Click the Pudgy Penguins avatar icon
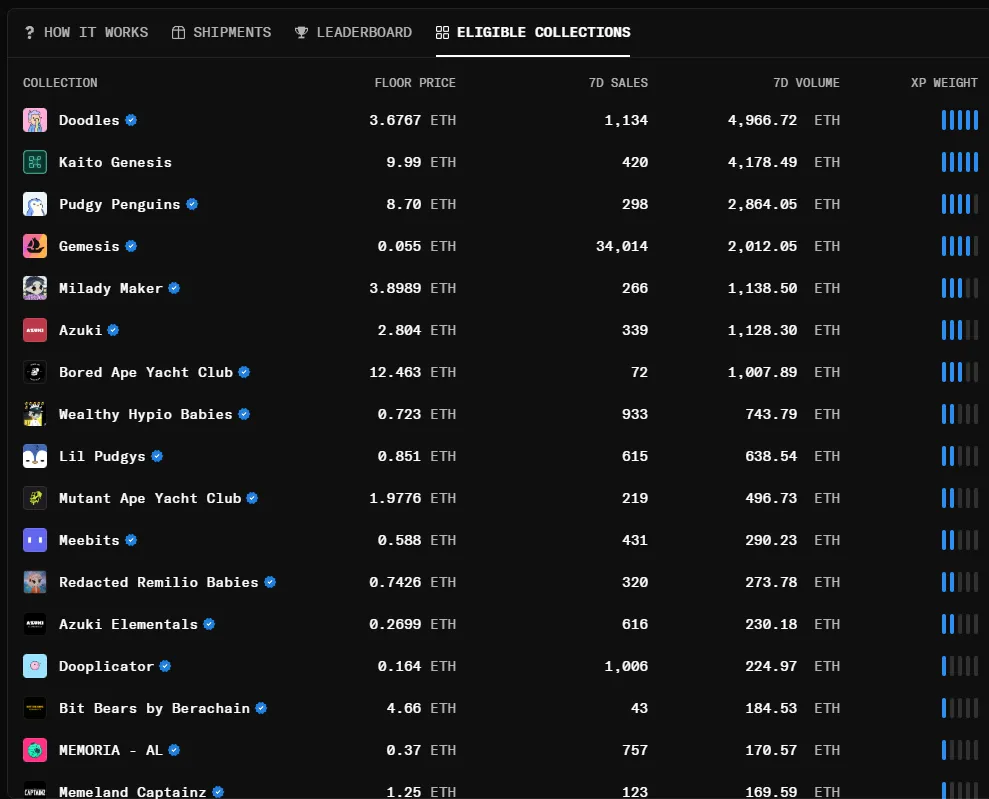The height and width of the screenshot is (799, 989). (x=35, y=204)
